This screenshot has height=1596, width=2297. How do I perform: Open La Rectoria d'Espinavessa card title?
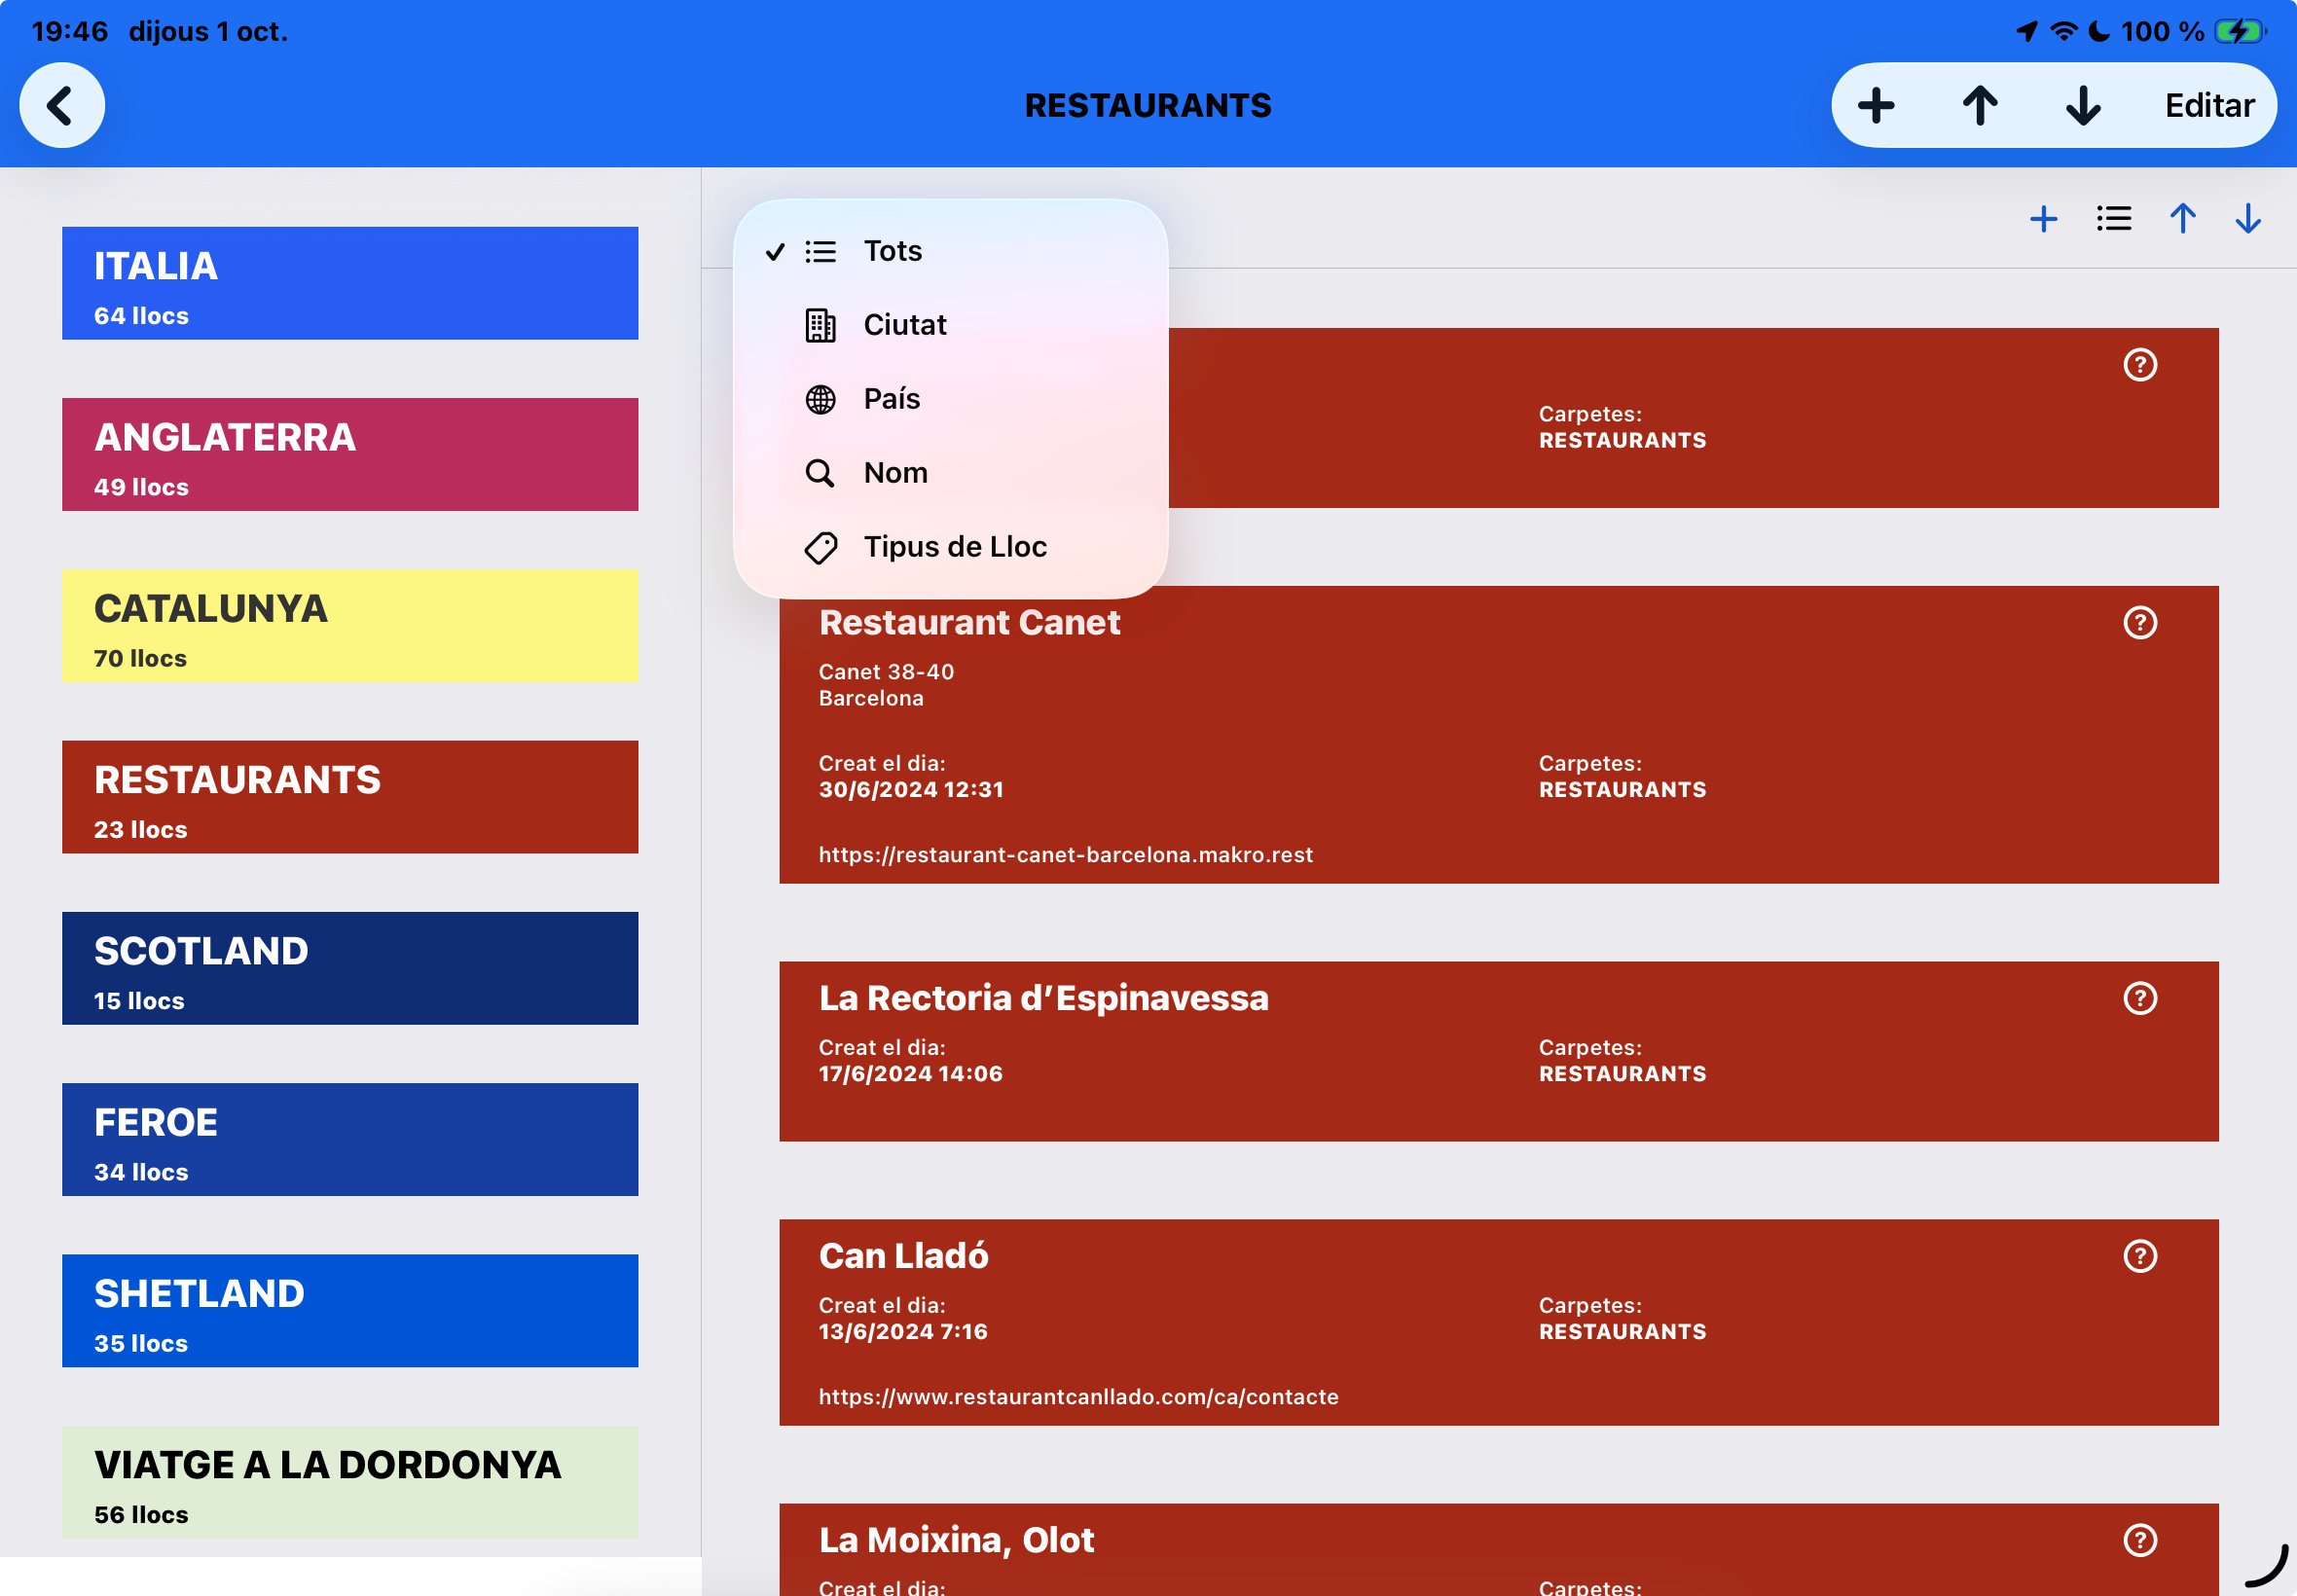[1044, 997]
